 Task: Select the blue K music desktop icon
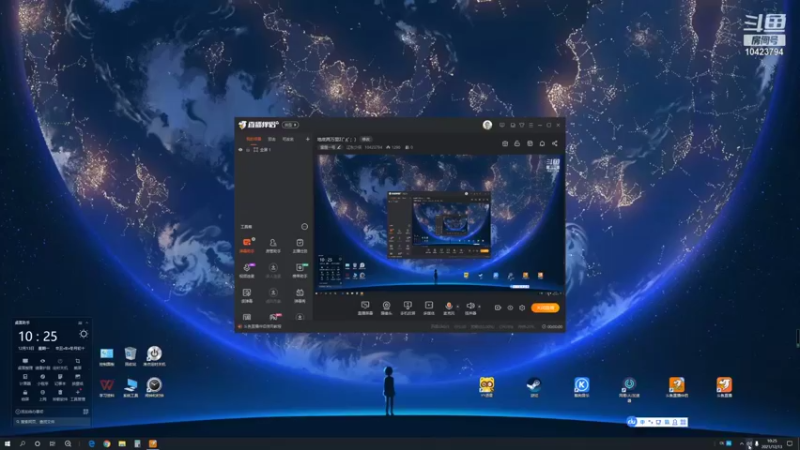point(582,387)
